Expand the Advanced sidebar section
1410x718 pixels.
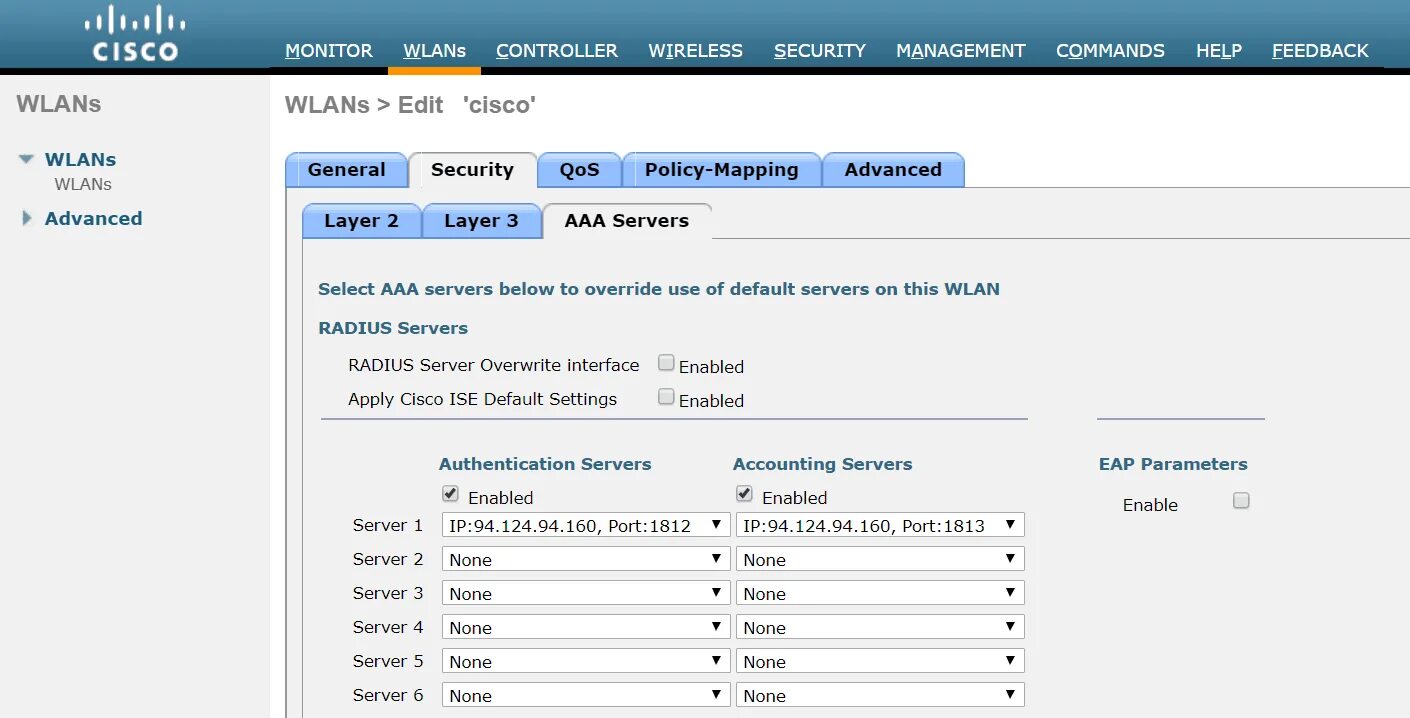27,218
